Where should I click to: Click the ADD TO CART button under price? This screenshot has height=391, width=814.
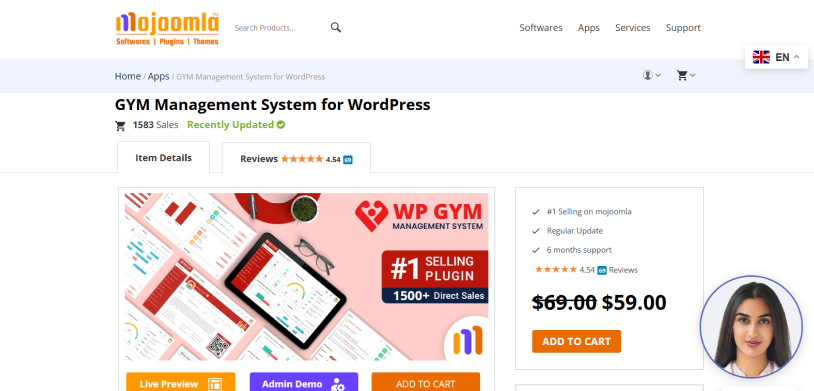coord(576,341)
